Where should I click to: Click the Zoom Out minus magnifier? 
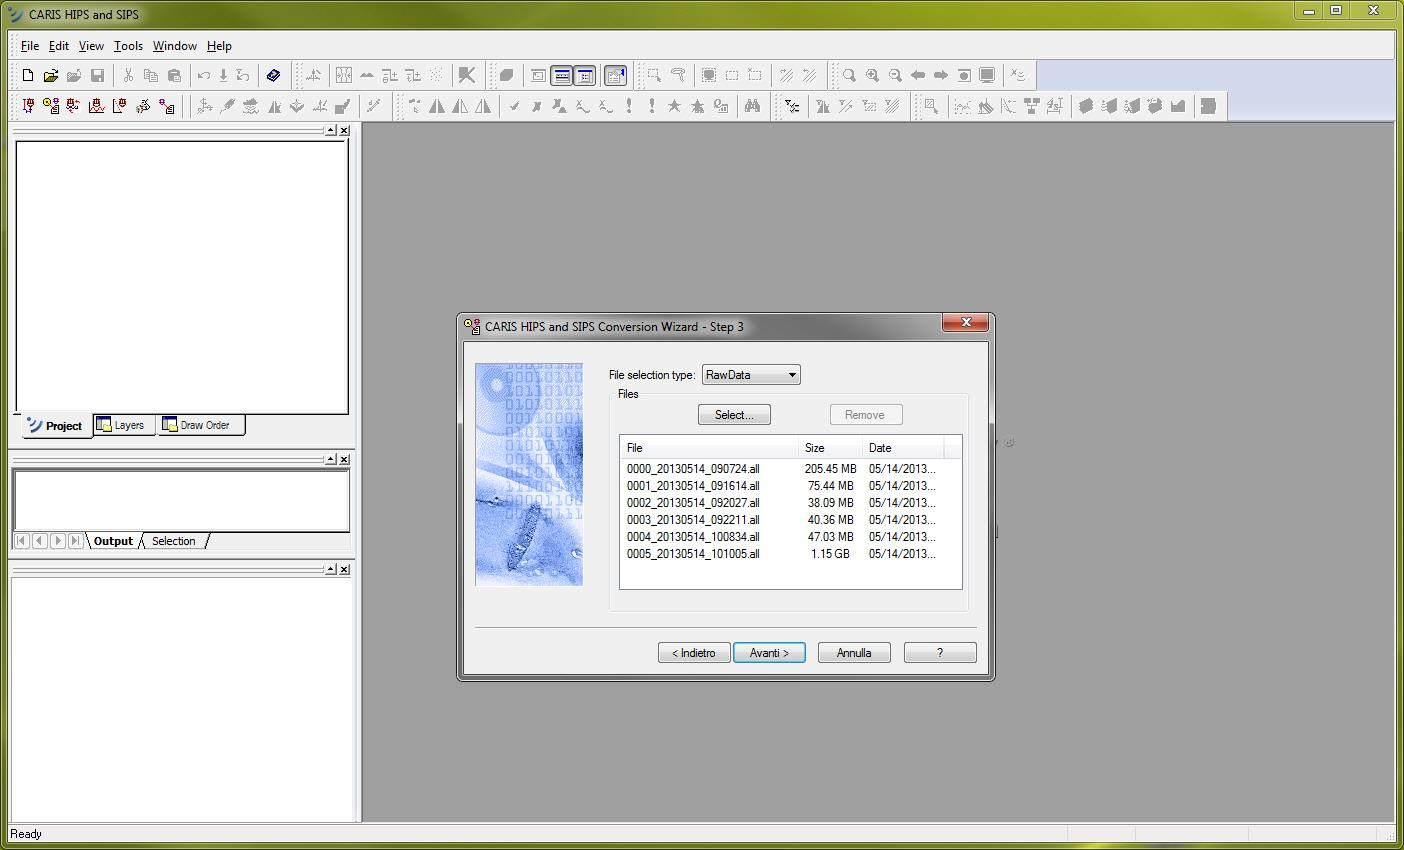895,75
